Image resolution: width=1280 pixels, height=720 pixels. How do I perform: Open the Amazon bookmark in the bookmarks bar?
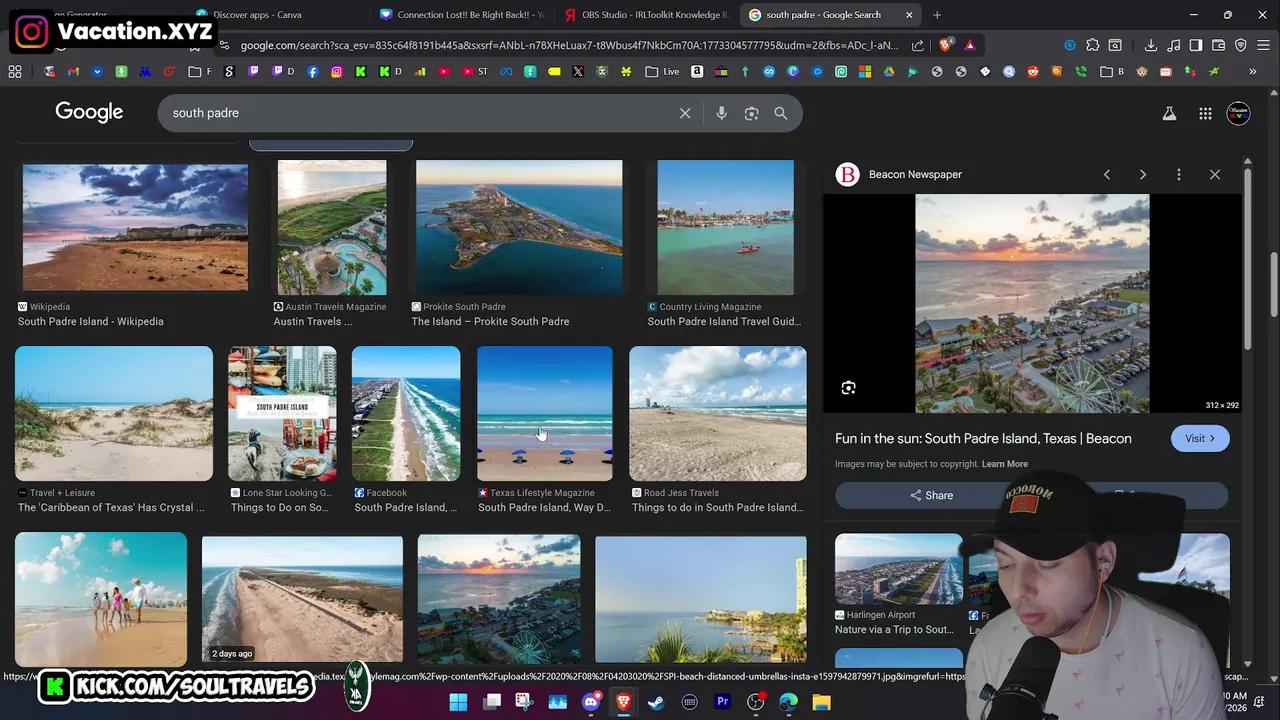coord(697,72)
